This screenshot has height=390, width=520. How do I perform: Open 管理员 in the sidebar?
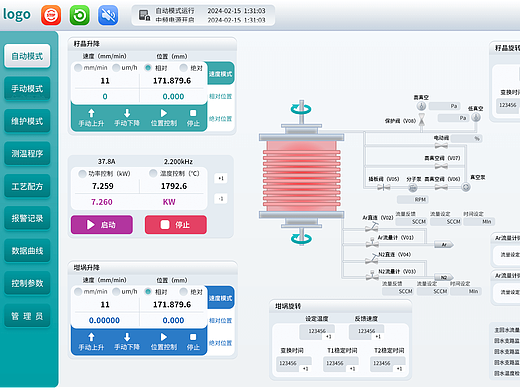27,316
